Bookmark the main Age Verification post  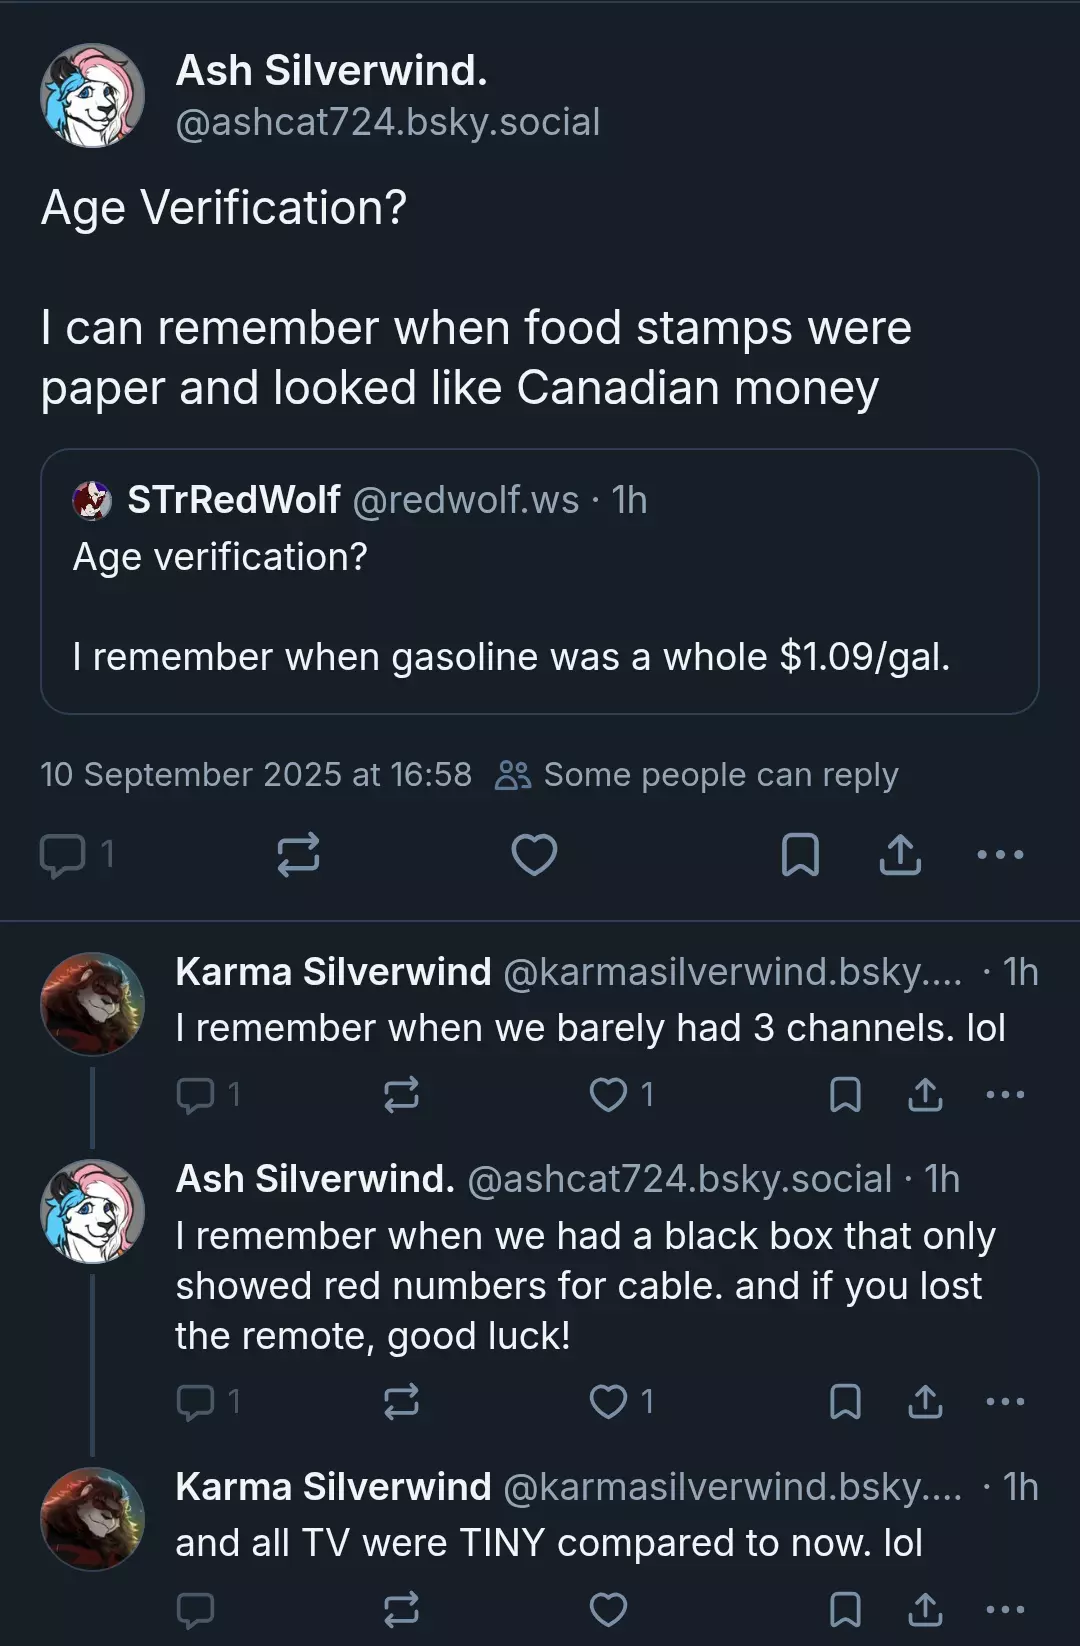[800, 855]
